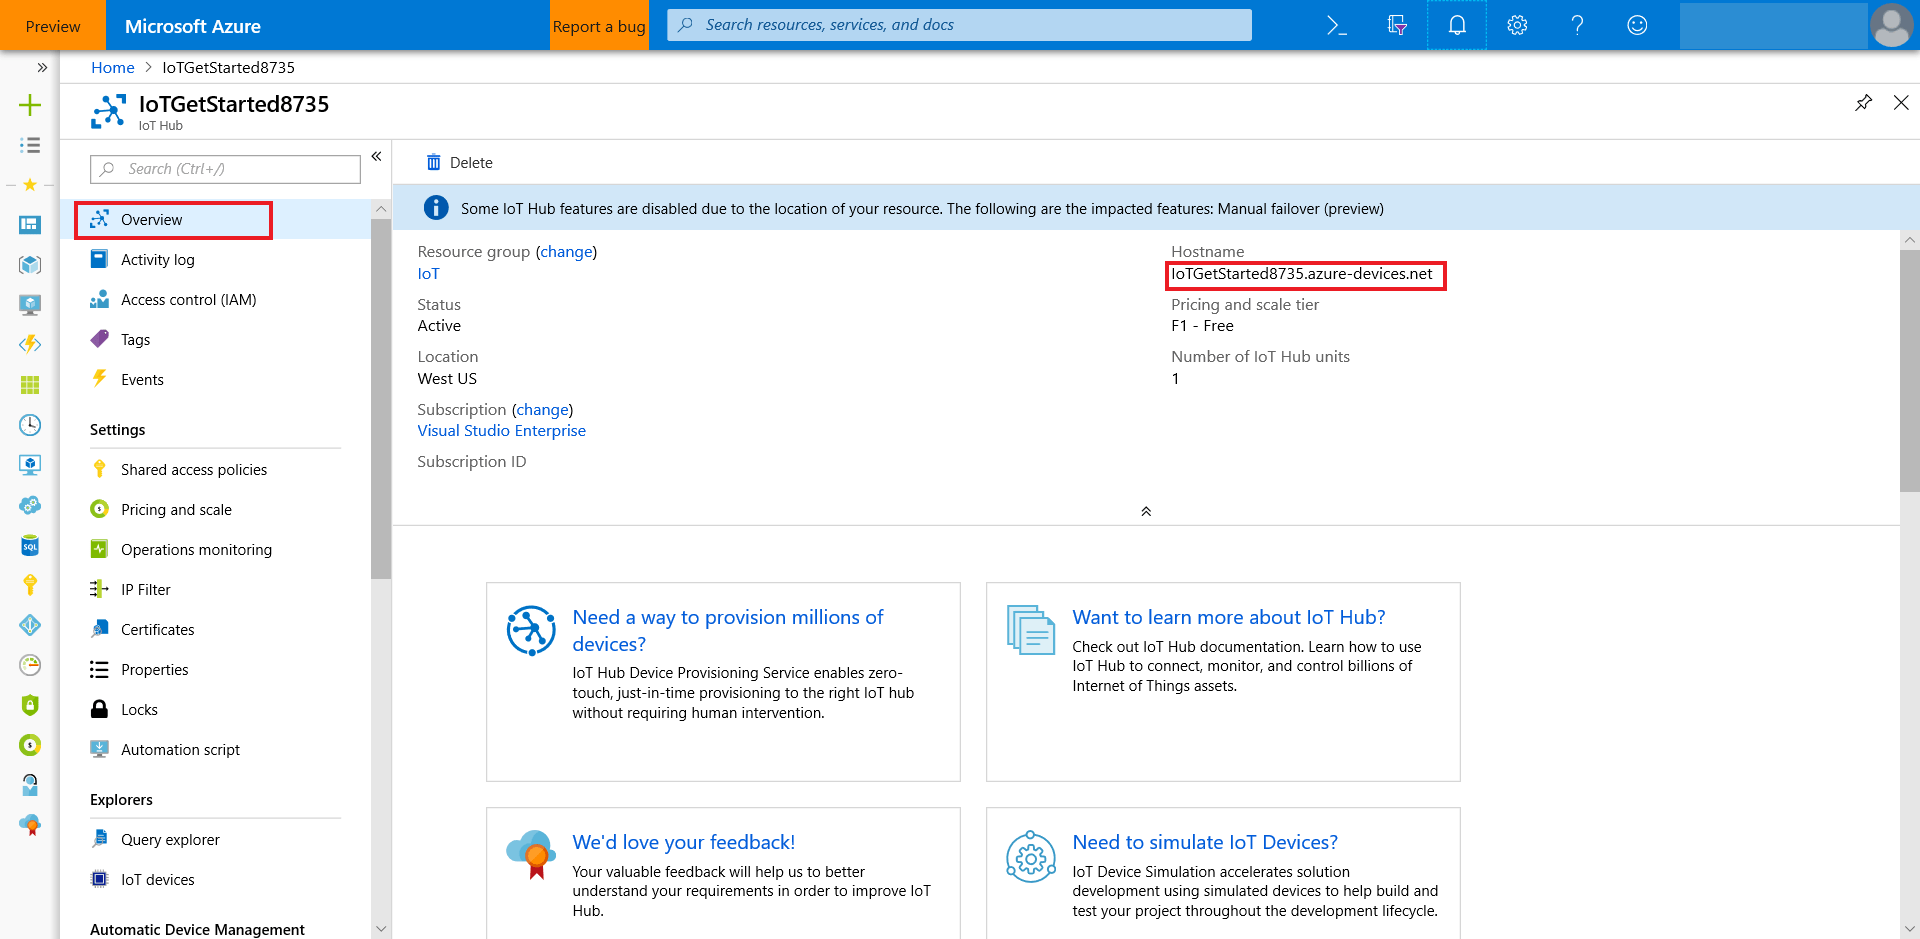Create a resource using the plus icon

pos(30,105)
